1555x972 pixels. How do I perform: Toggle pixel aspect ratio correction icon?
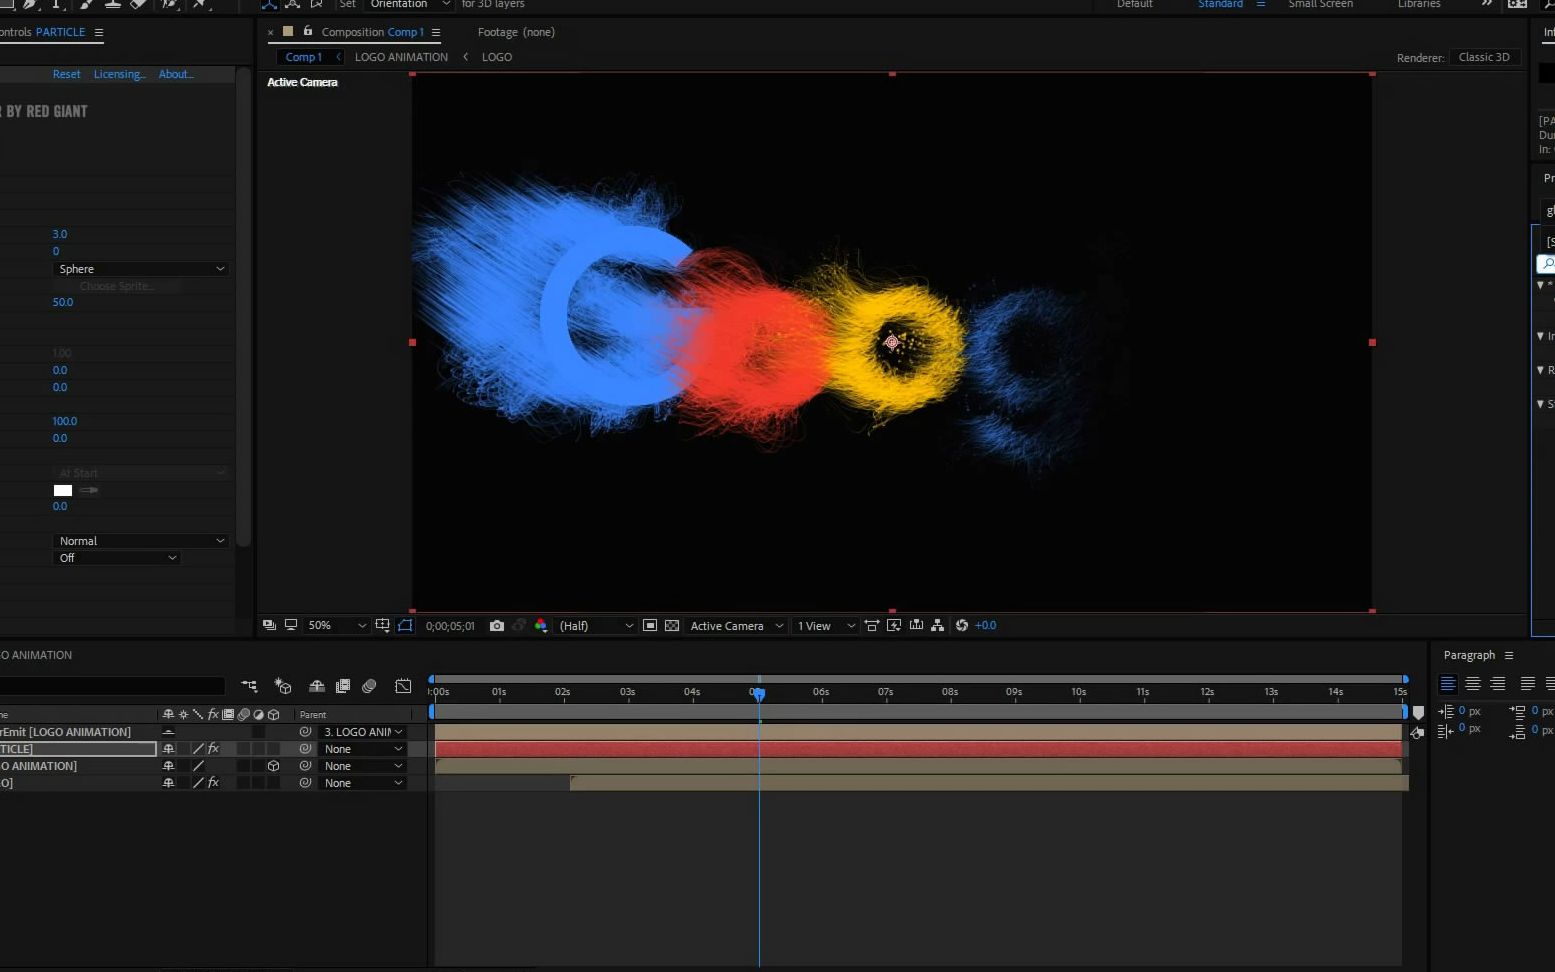pyautogui.click(x=872, y=626)
